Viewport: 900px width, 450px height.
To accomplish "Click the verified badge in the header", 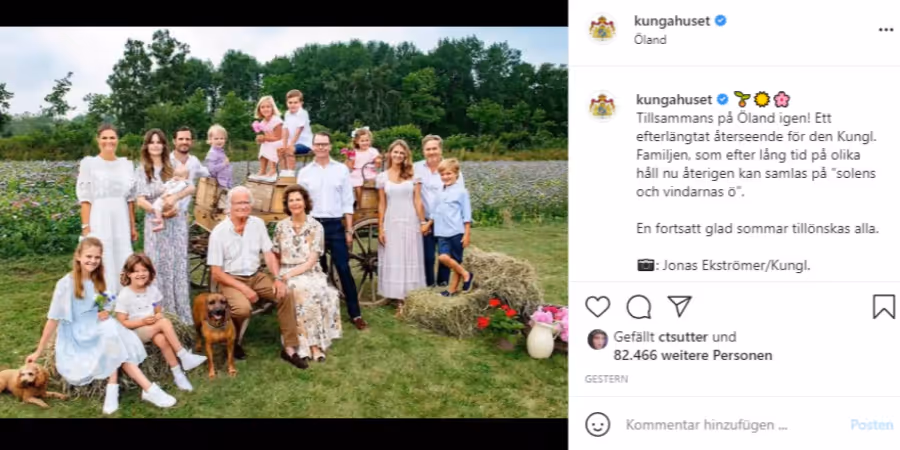I will [720, 21].
